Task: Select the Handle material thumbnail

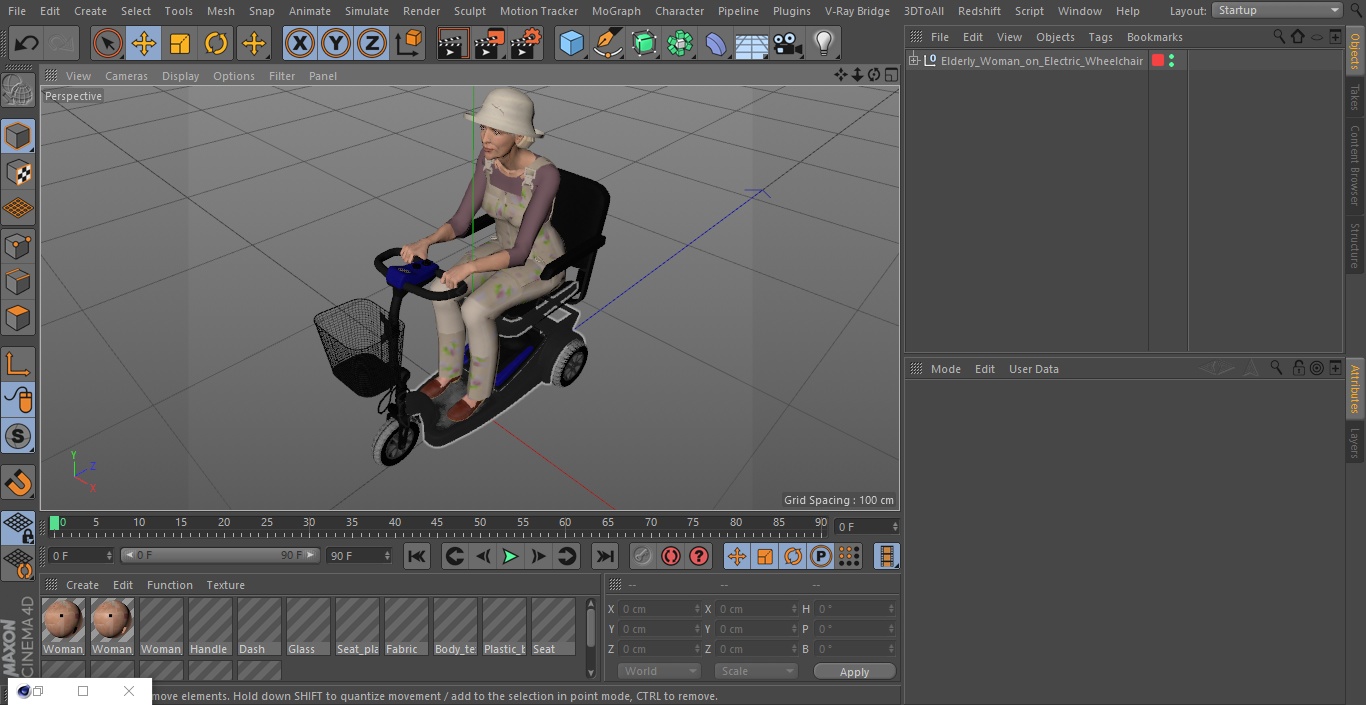Action: 210,626
